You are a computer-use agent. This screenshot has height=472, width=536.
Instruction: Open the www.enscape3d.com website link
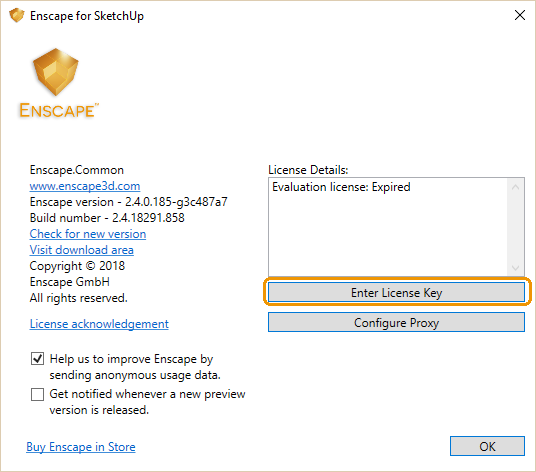[85, 186]
